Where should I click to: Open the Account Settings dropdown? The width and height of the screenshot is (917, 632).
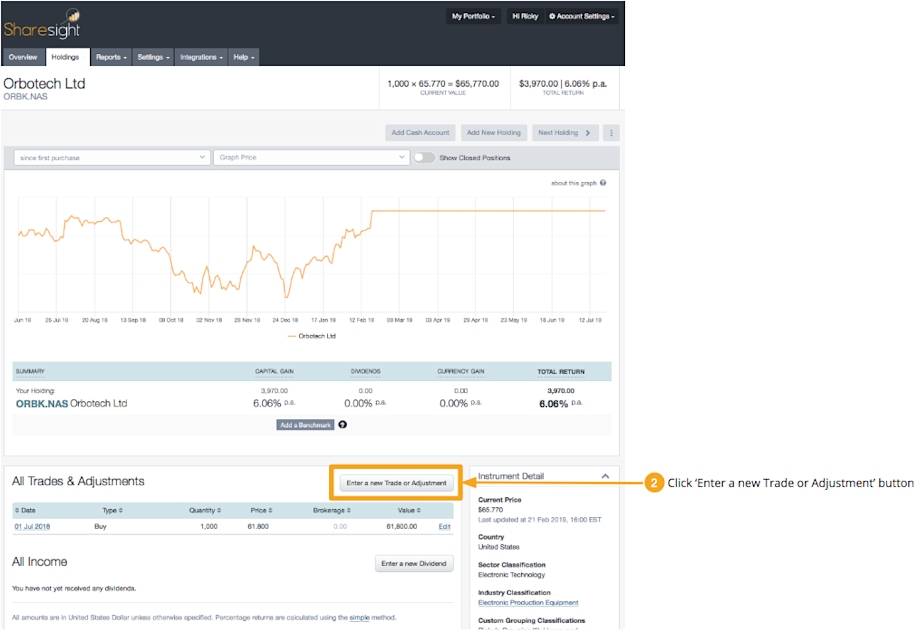[x=582, y=16]
